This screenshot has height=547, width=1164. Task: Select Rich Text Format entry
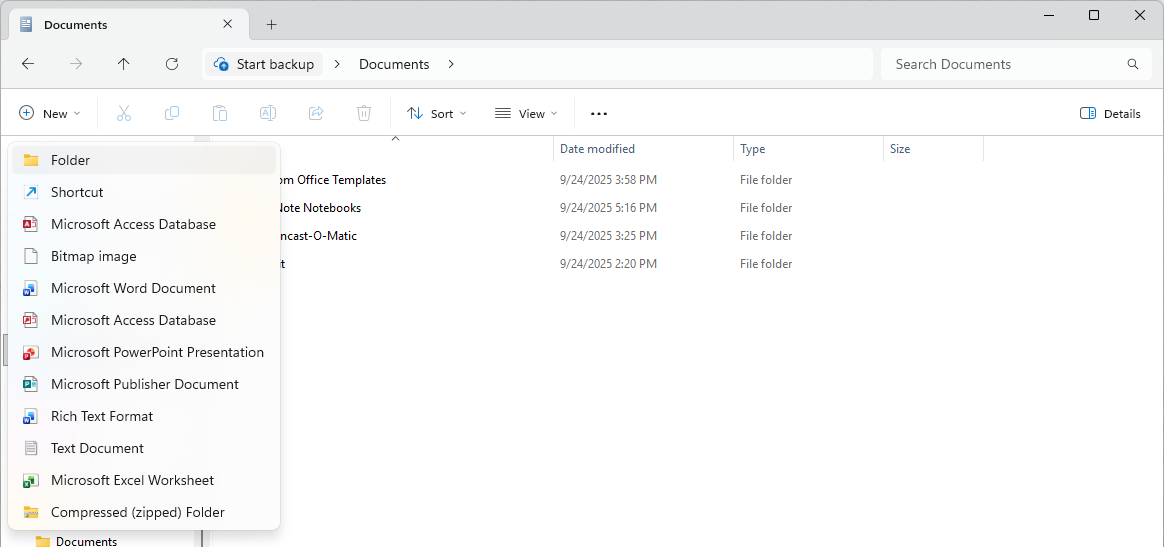point(144,416)
